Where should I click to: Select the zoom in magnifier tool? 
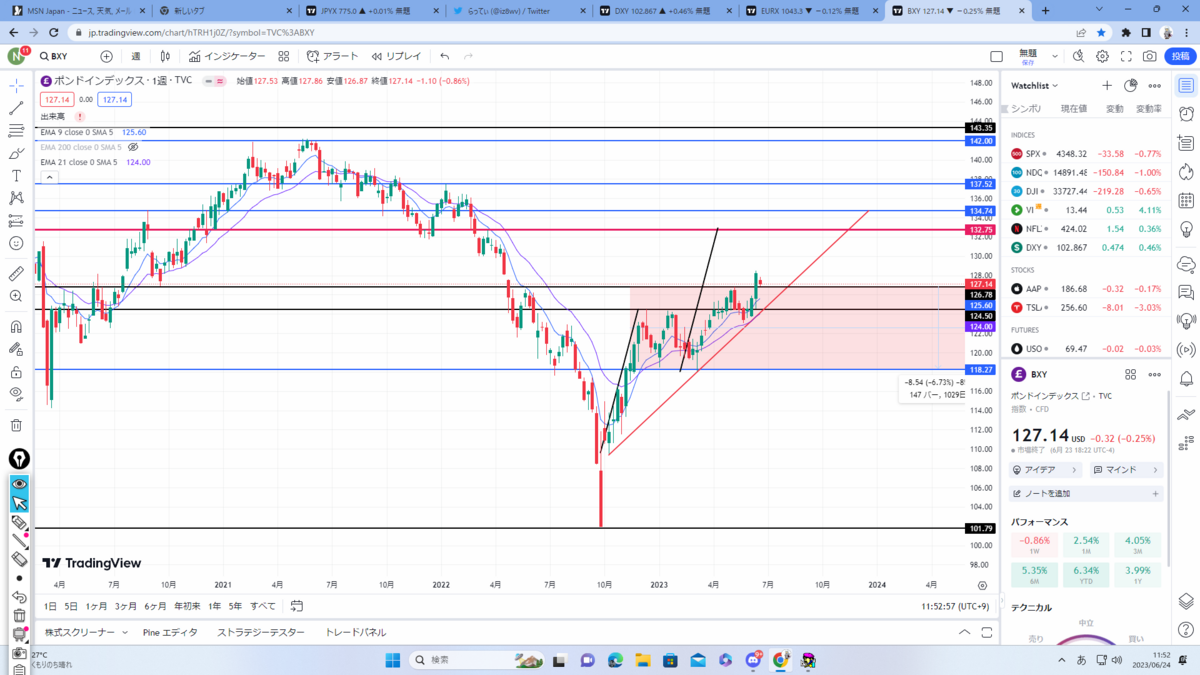[17, 296]
